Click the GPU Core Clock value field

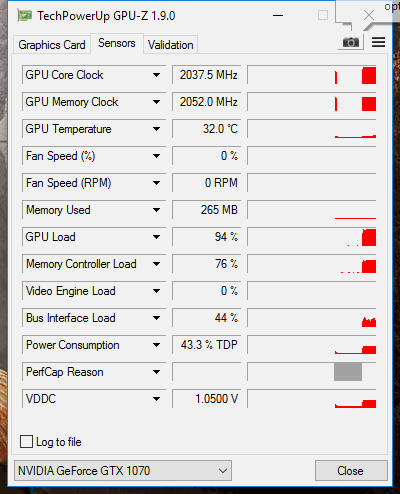pyautogui.click(x=207, y=75)
